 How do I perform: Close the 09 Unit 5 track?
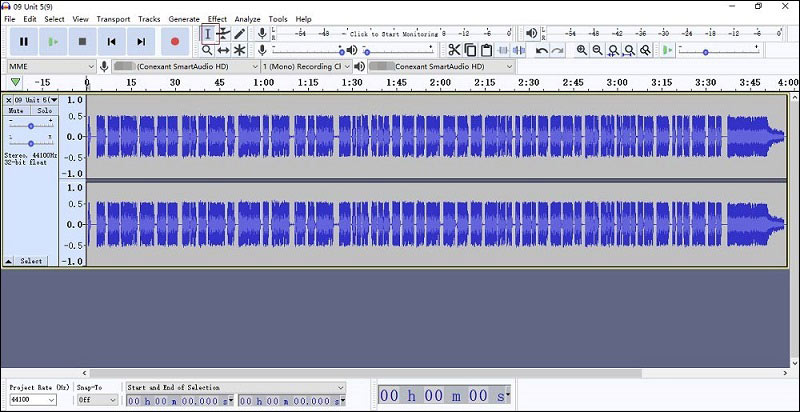(x=8, y=100)
